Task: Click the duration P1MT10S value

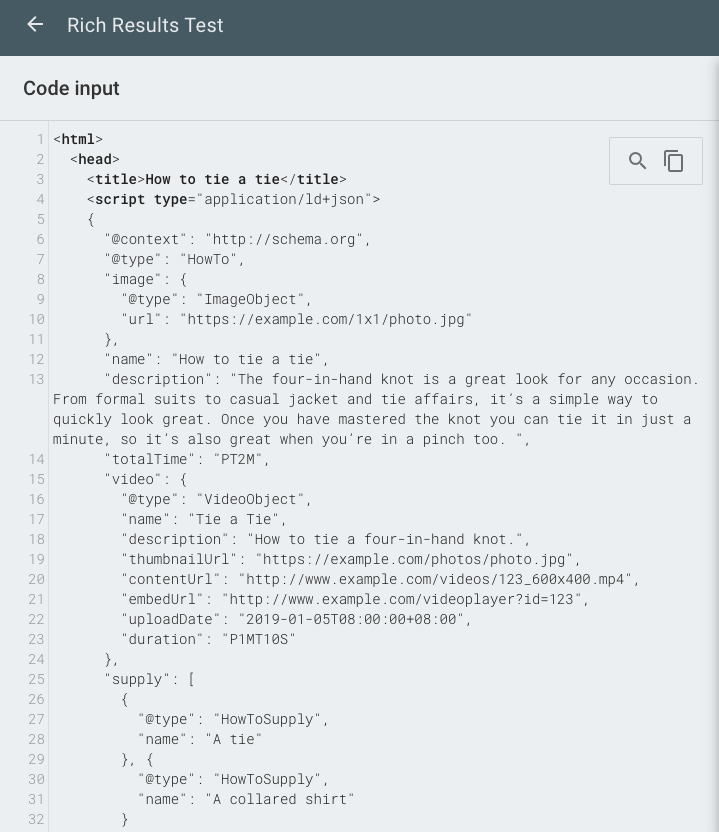Action: coord(258,639)
